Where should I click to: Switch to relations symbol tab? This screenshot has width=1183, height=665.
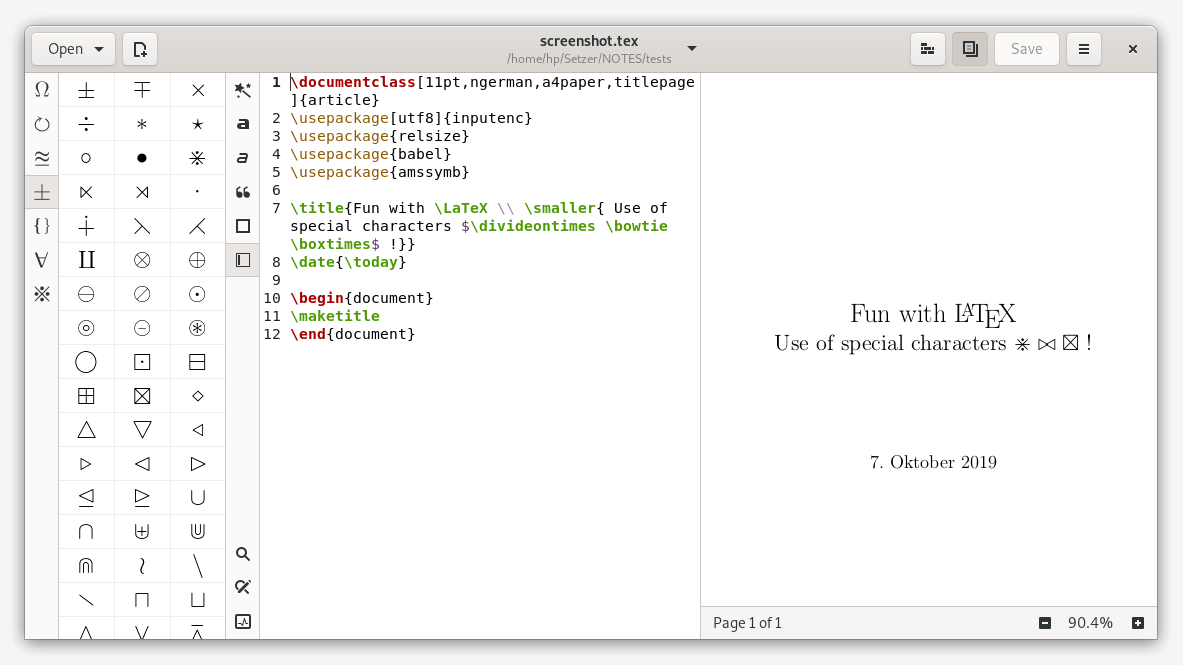coord(42,159)
